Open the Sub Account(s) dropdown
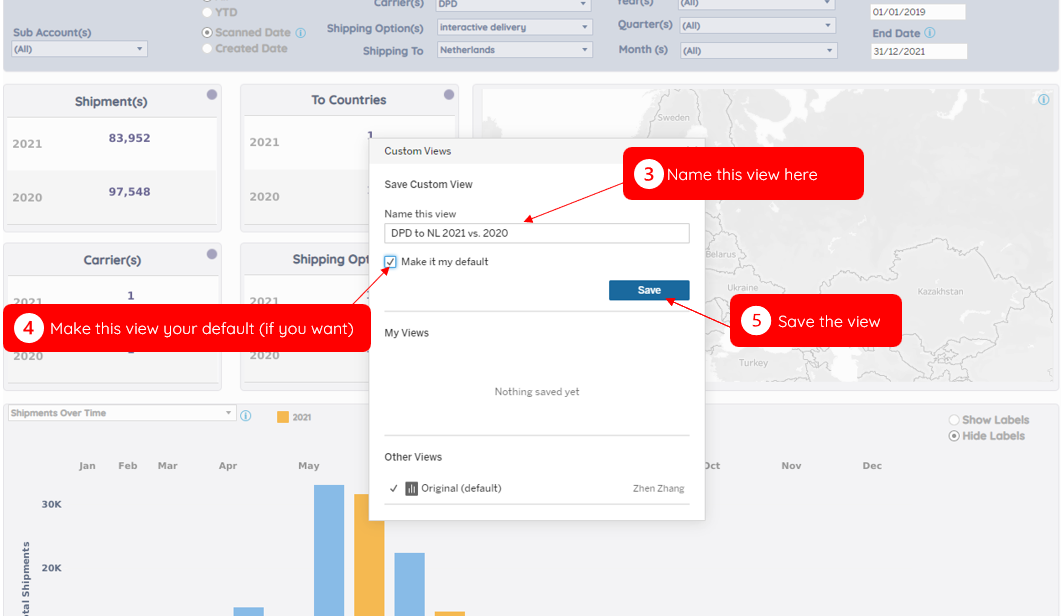This screenshot has height=616, width=1064. [79, 49]
